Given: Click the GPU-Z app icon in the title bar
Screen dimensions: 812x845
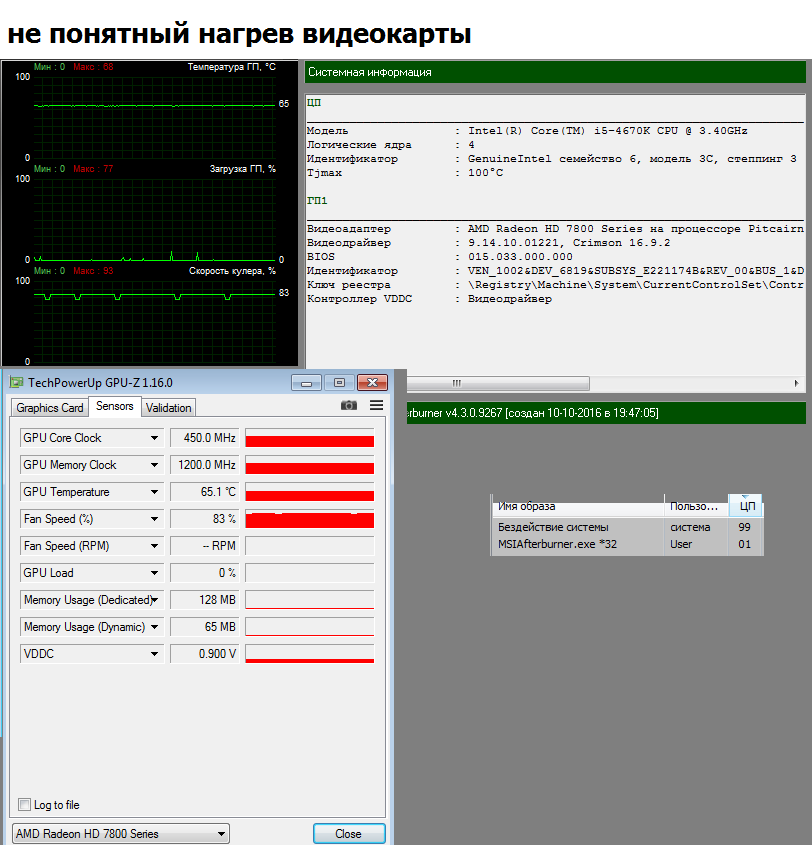Looking at the screenshot, I should pyautogui.click(x=16, y=382).
